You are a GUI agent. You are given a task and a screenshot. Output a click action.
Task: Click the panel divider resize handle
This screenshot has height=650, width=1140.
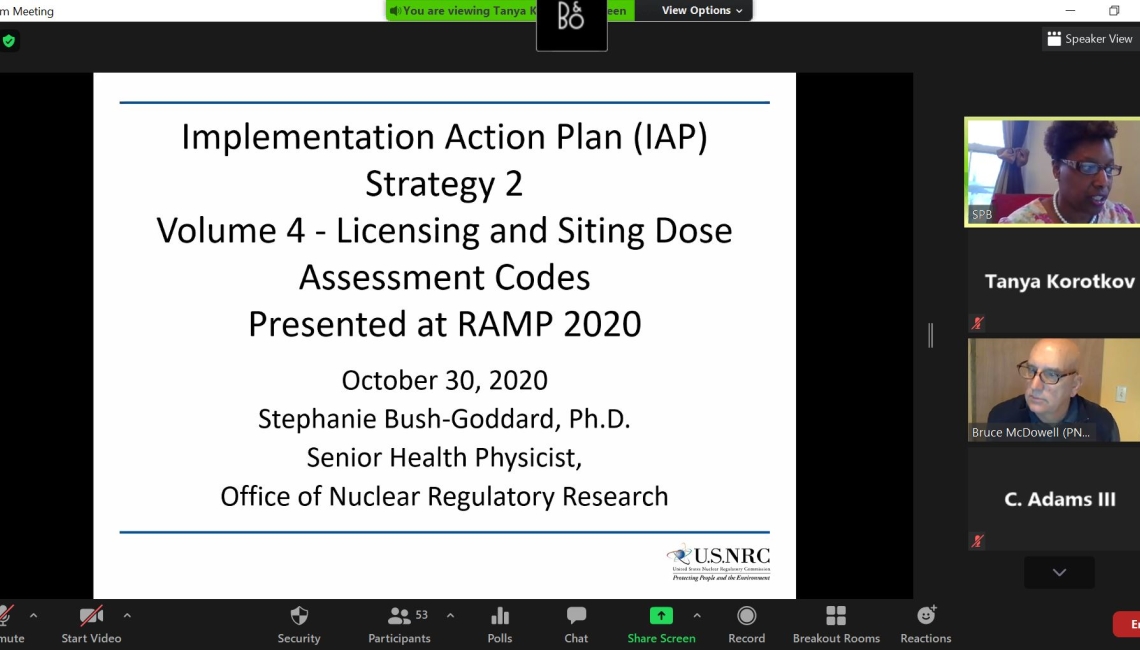[x=930, y=336]
